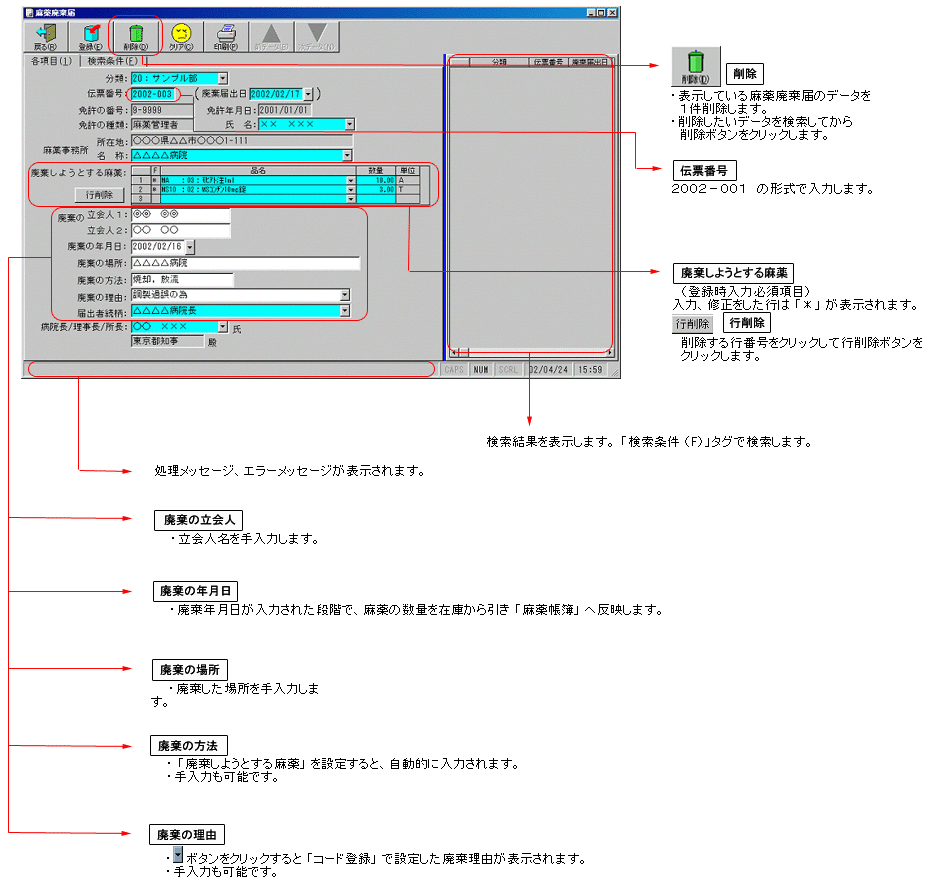Click the right scroll arrow of the results list
This screenshot has width=935, height=883.
tap(609, 352)
